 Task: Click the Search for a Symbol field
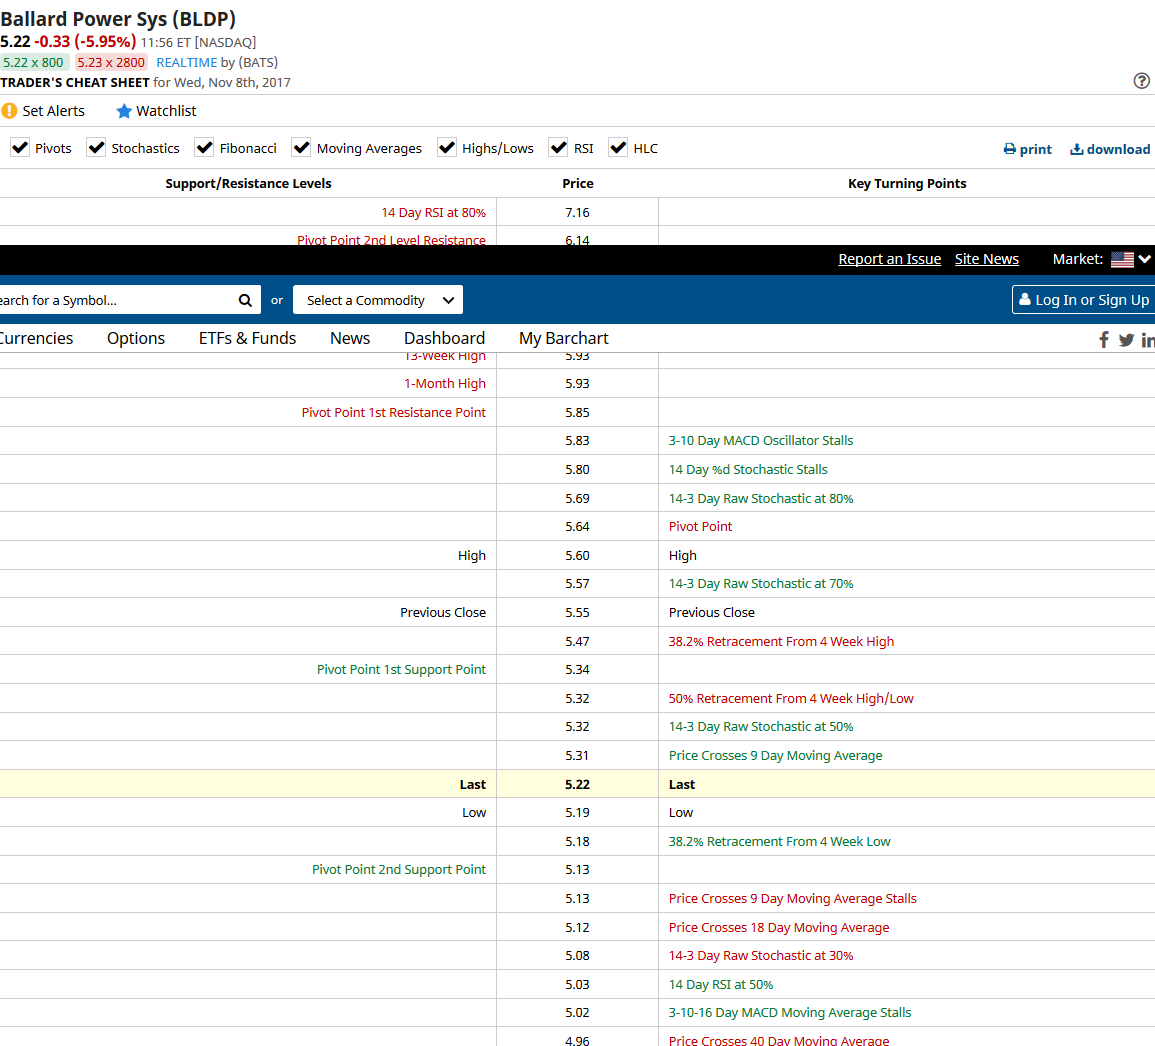coord(118,300)
